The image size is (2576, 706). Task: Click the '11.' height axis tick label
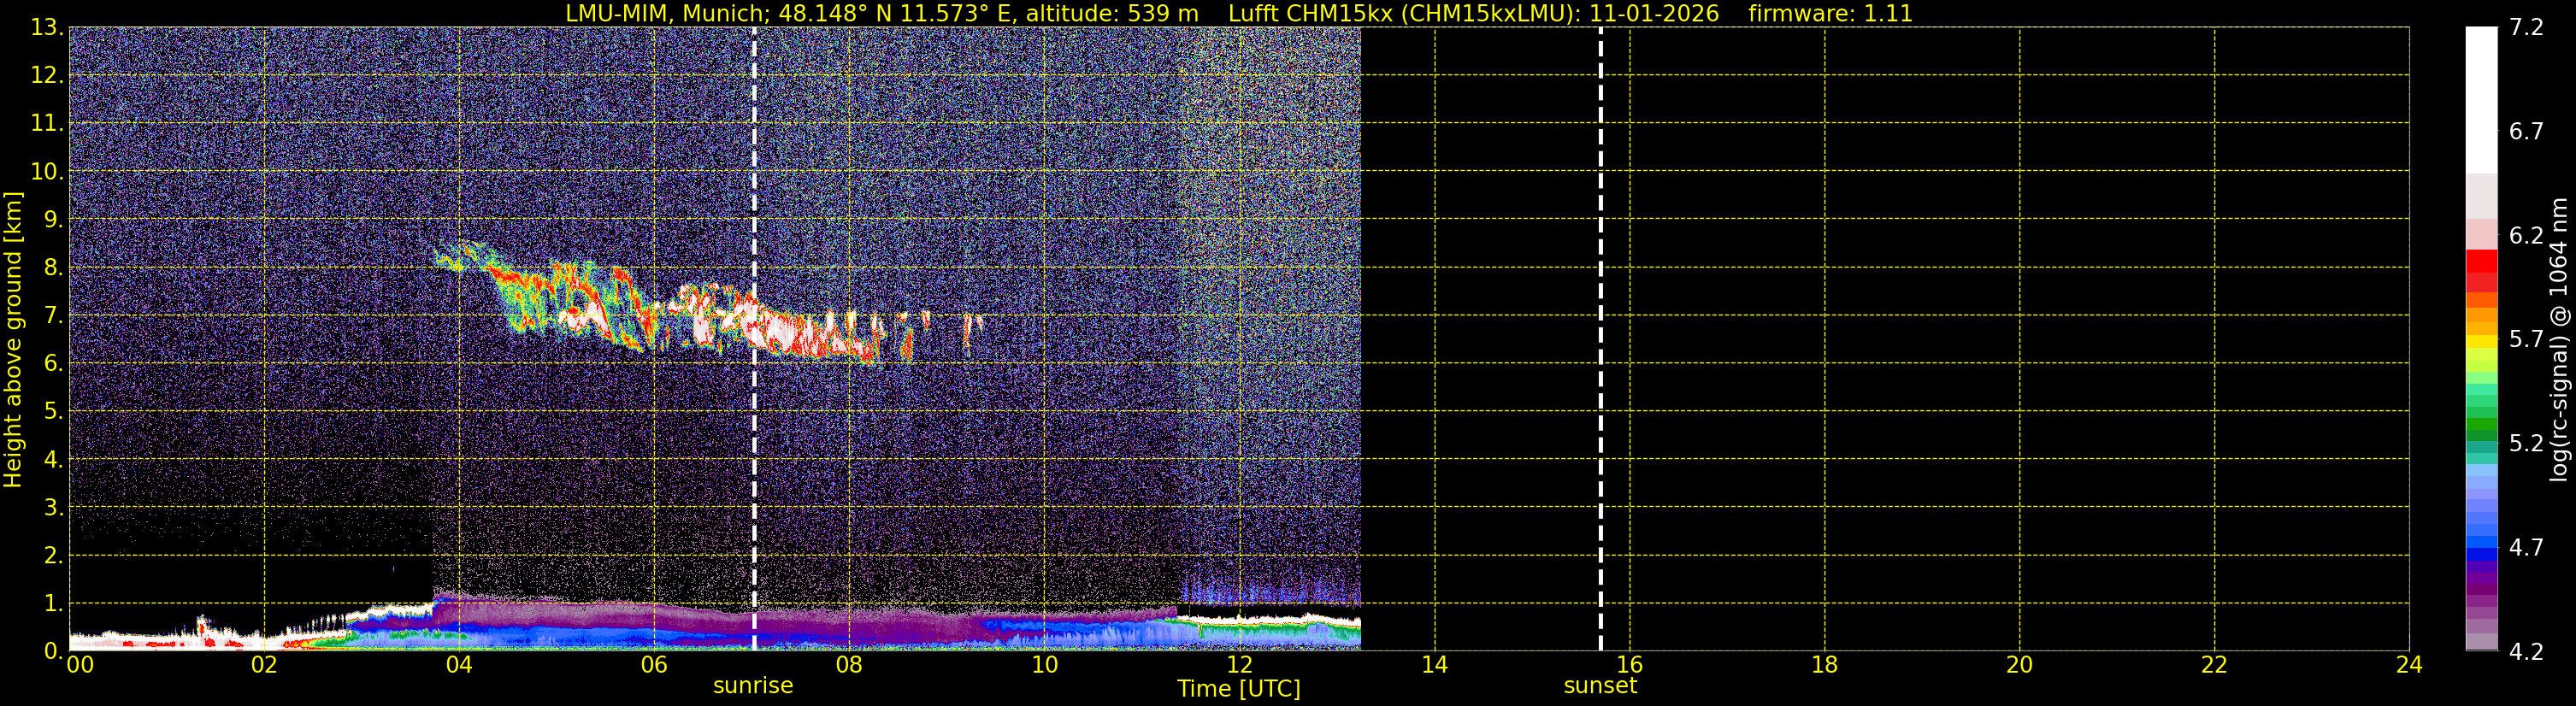[x=47, y=123]
